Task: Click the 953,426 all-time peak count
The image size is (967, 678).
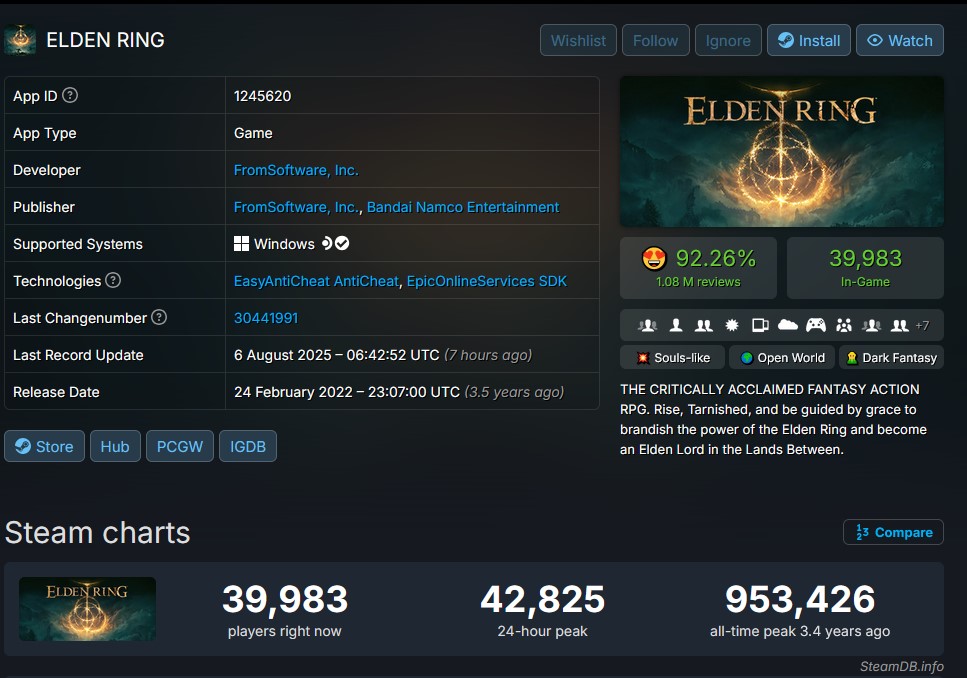Action: pyautogui.click(x=800, y=599)
